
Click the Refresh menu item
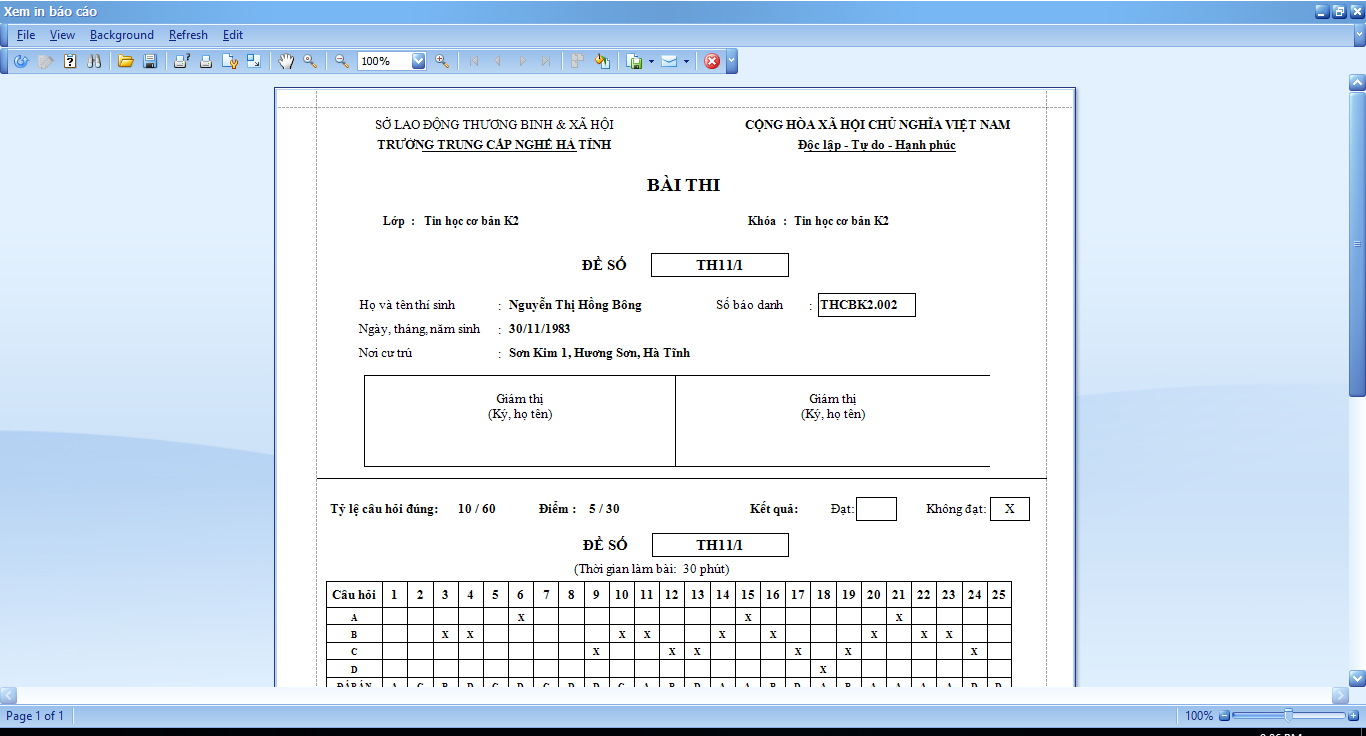[x=188, y=35]
